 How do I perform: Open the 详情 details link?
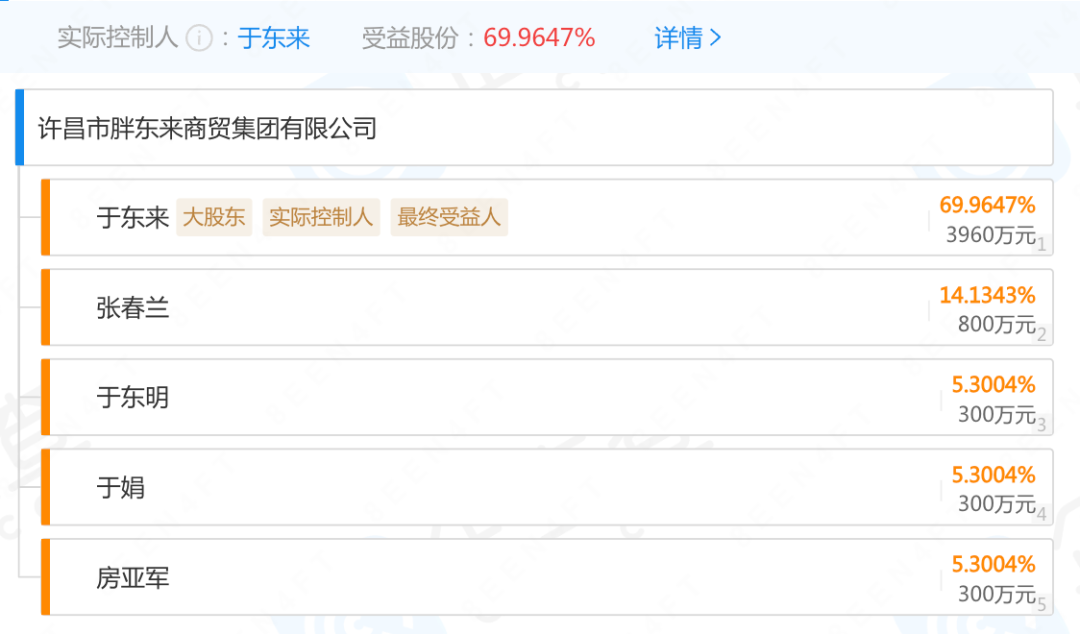pos(687,38)
